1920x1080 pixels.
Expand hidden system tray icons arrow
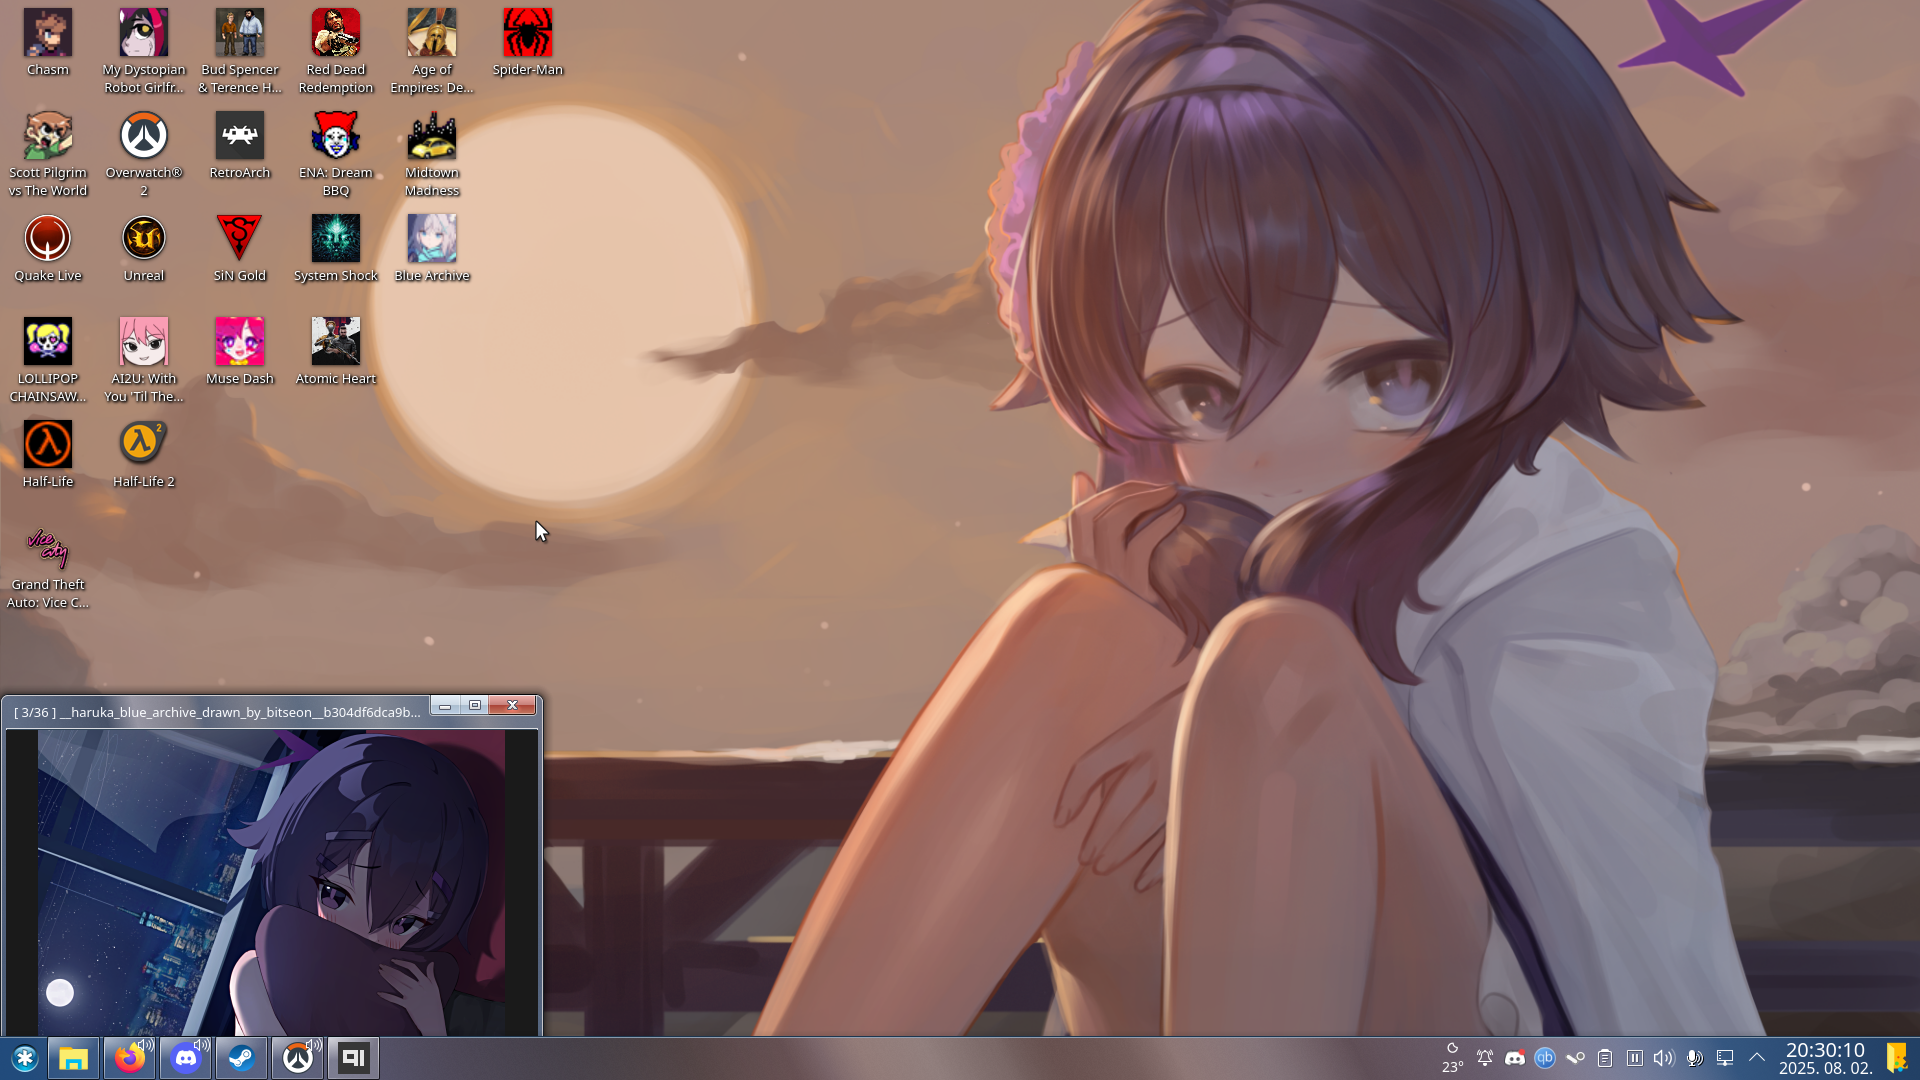1757,1058
